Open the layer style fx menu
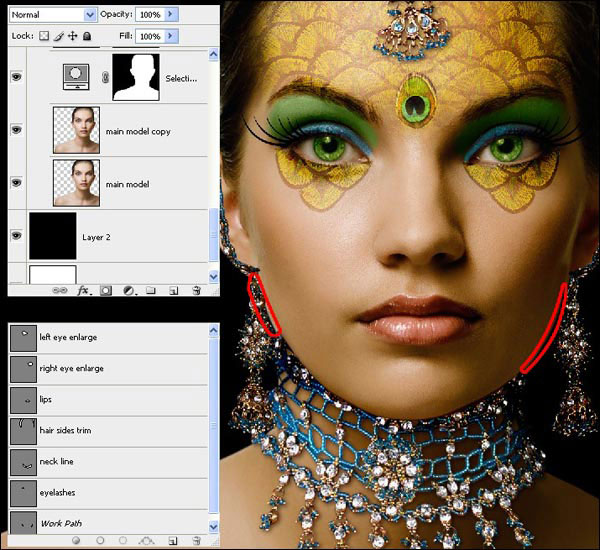Image resolution: width=600 pixels, height=550 pixels. pyautogui.click(x=84, y=291)
